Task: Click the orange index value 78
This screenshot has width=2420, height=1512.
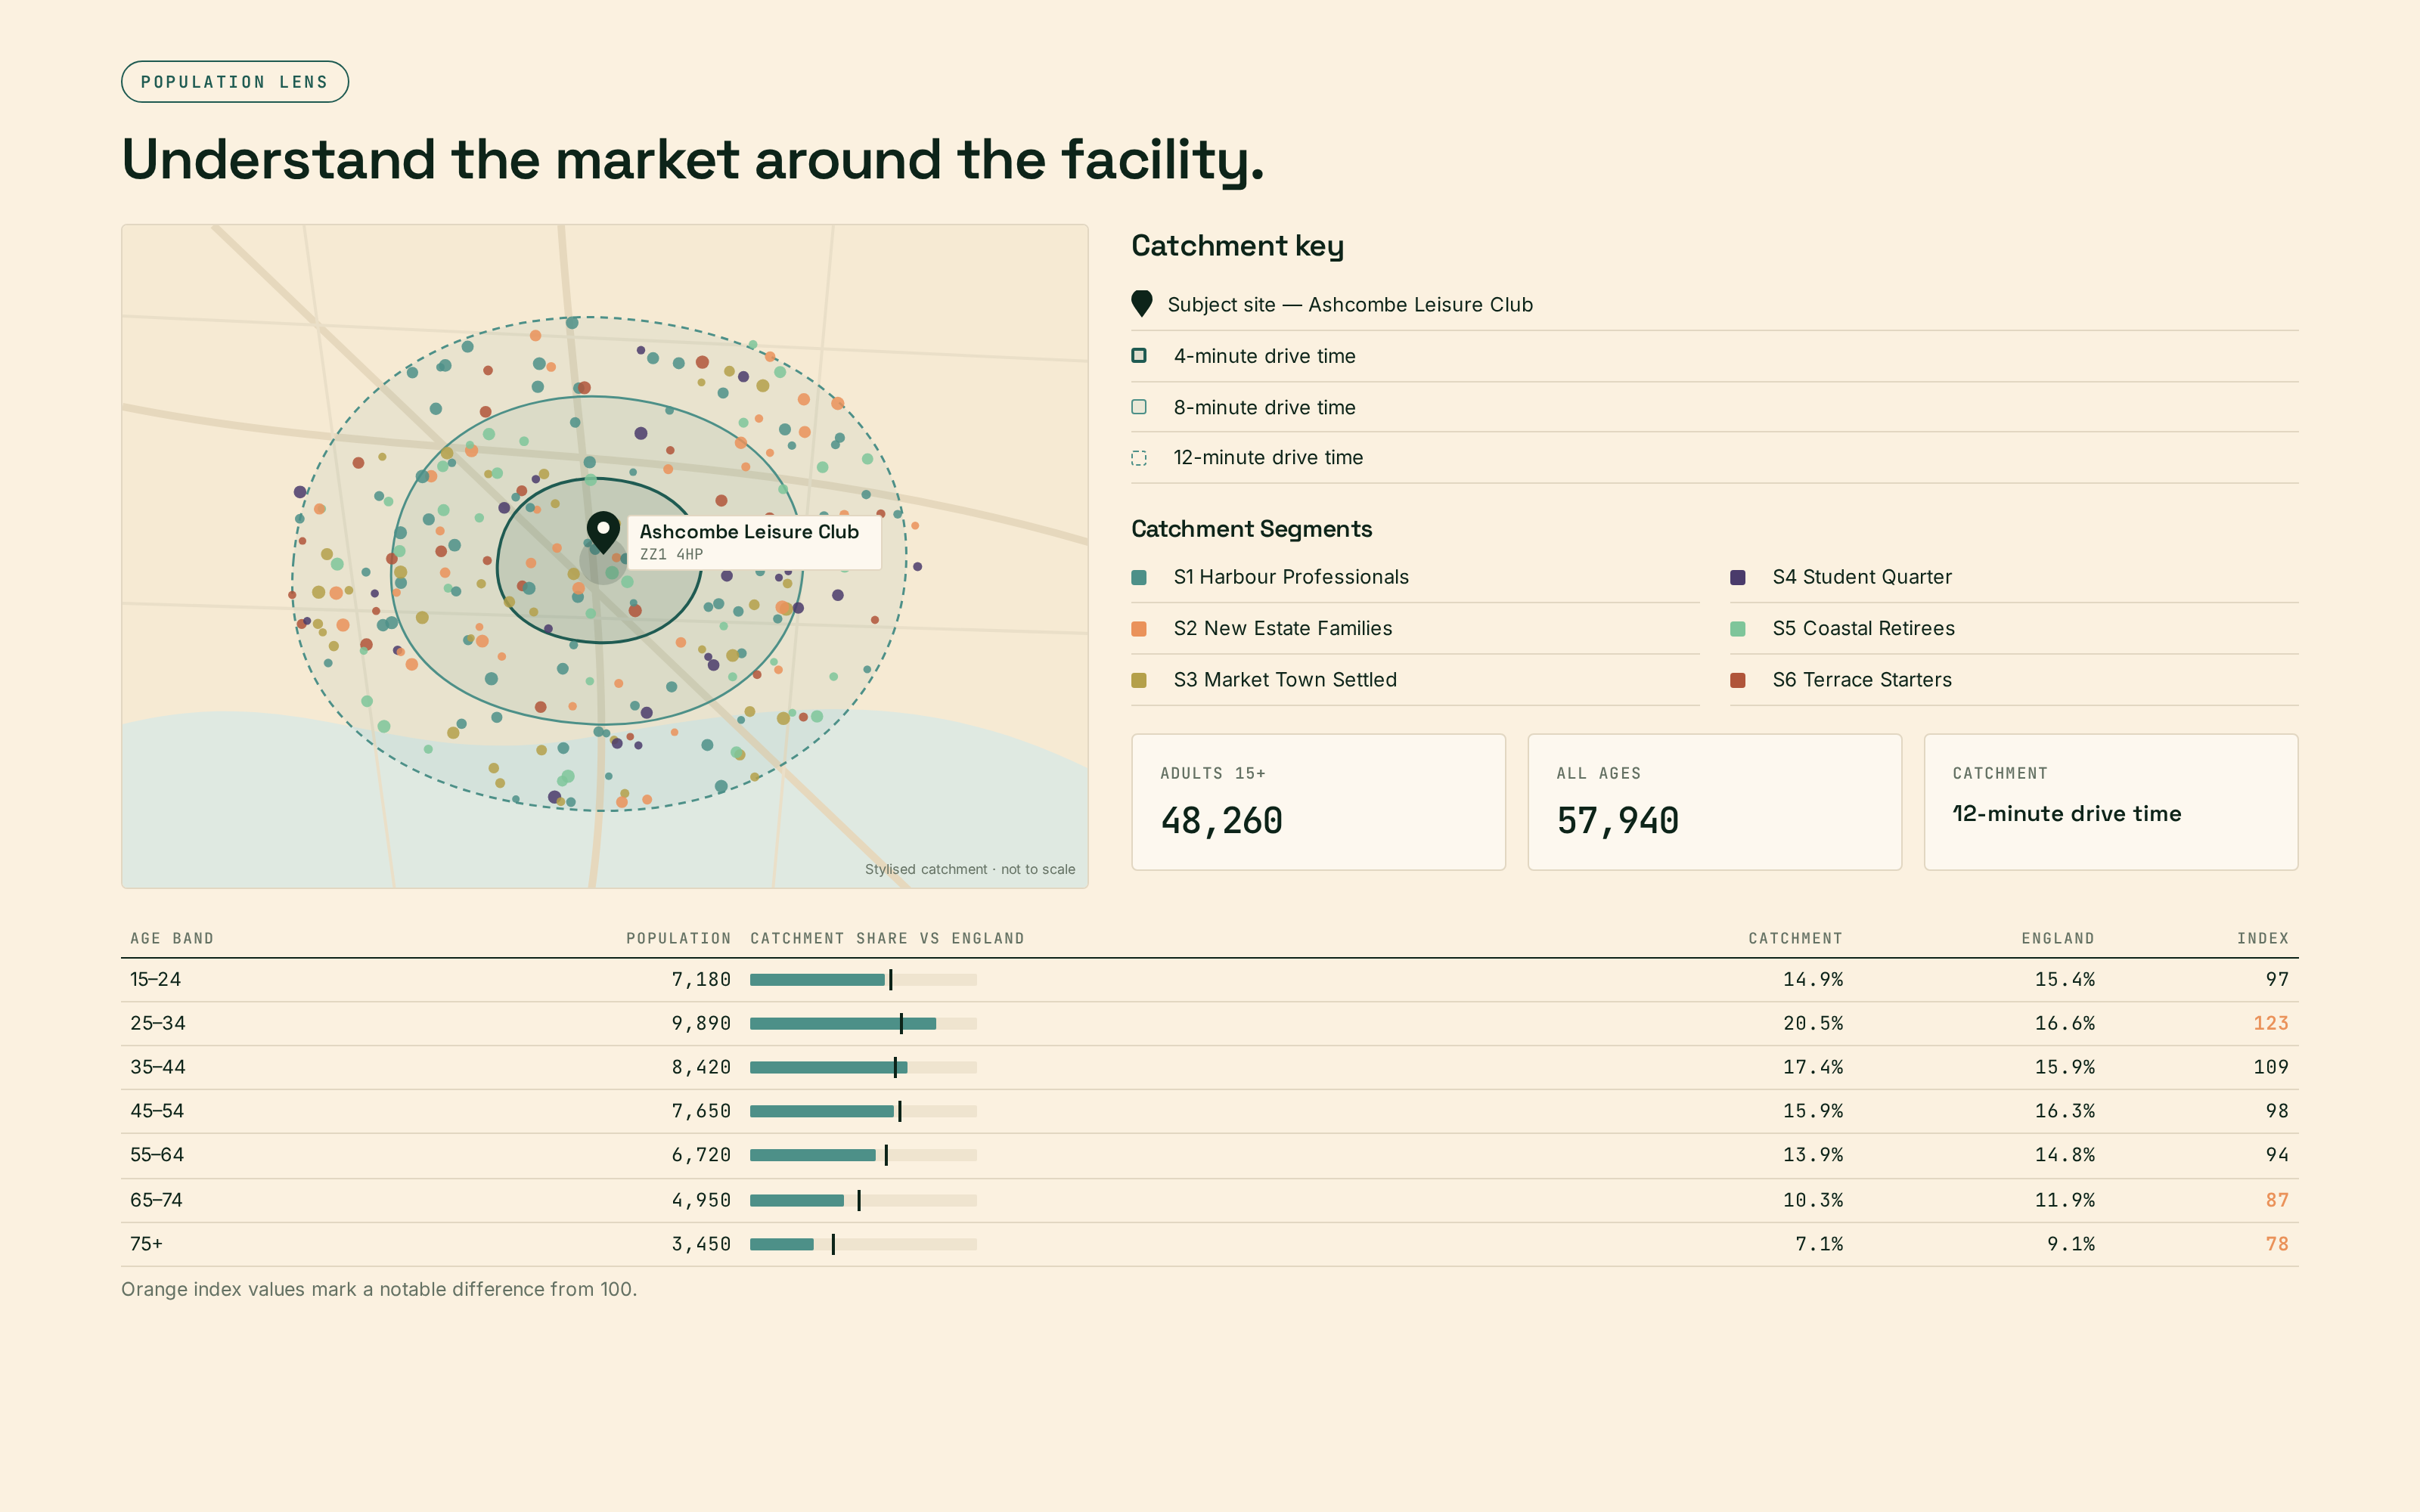Action: click(2277, 1244)
